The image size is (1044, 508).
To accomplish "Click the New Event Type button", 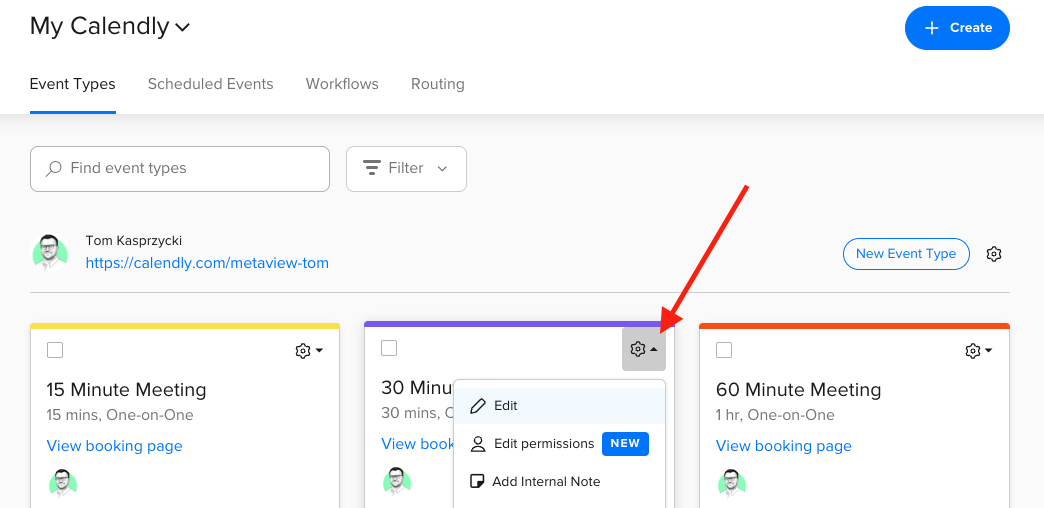I will point(906,254).
